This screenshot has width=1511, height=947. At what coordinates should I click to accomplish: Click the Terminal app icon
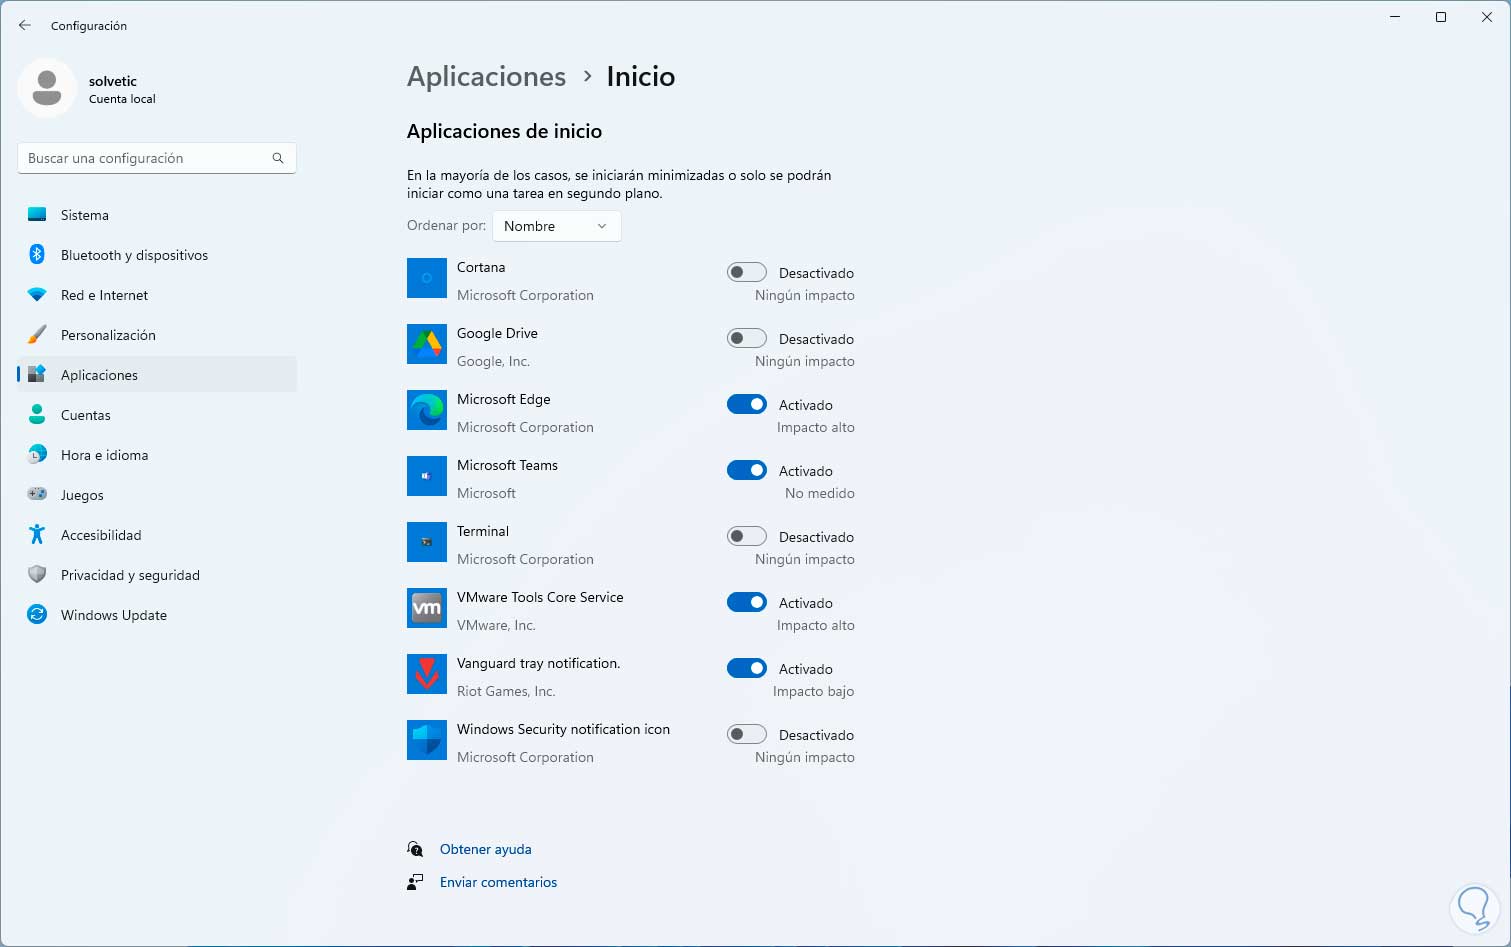click(427, 542)
